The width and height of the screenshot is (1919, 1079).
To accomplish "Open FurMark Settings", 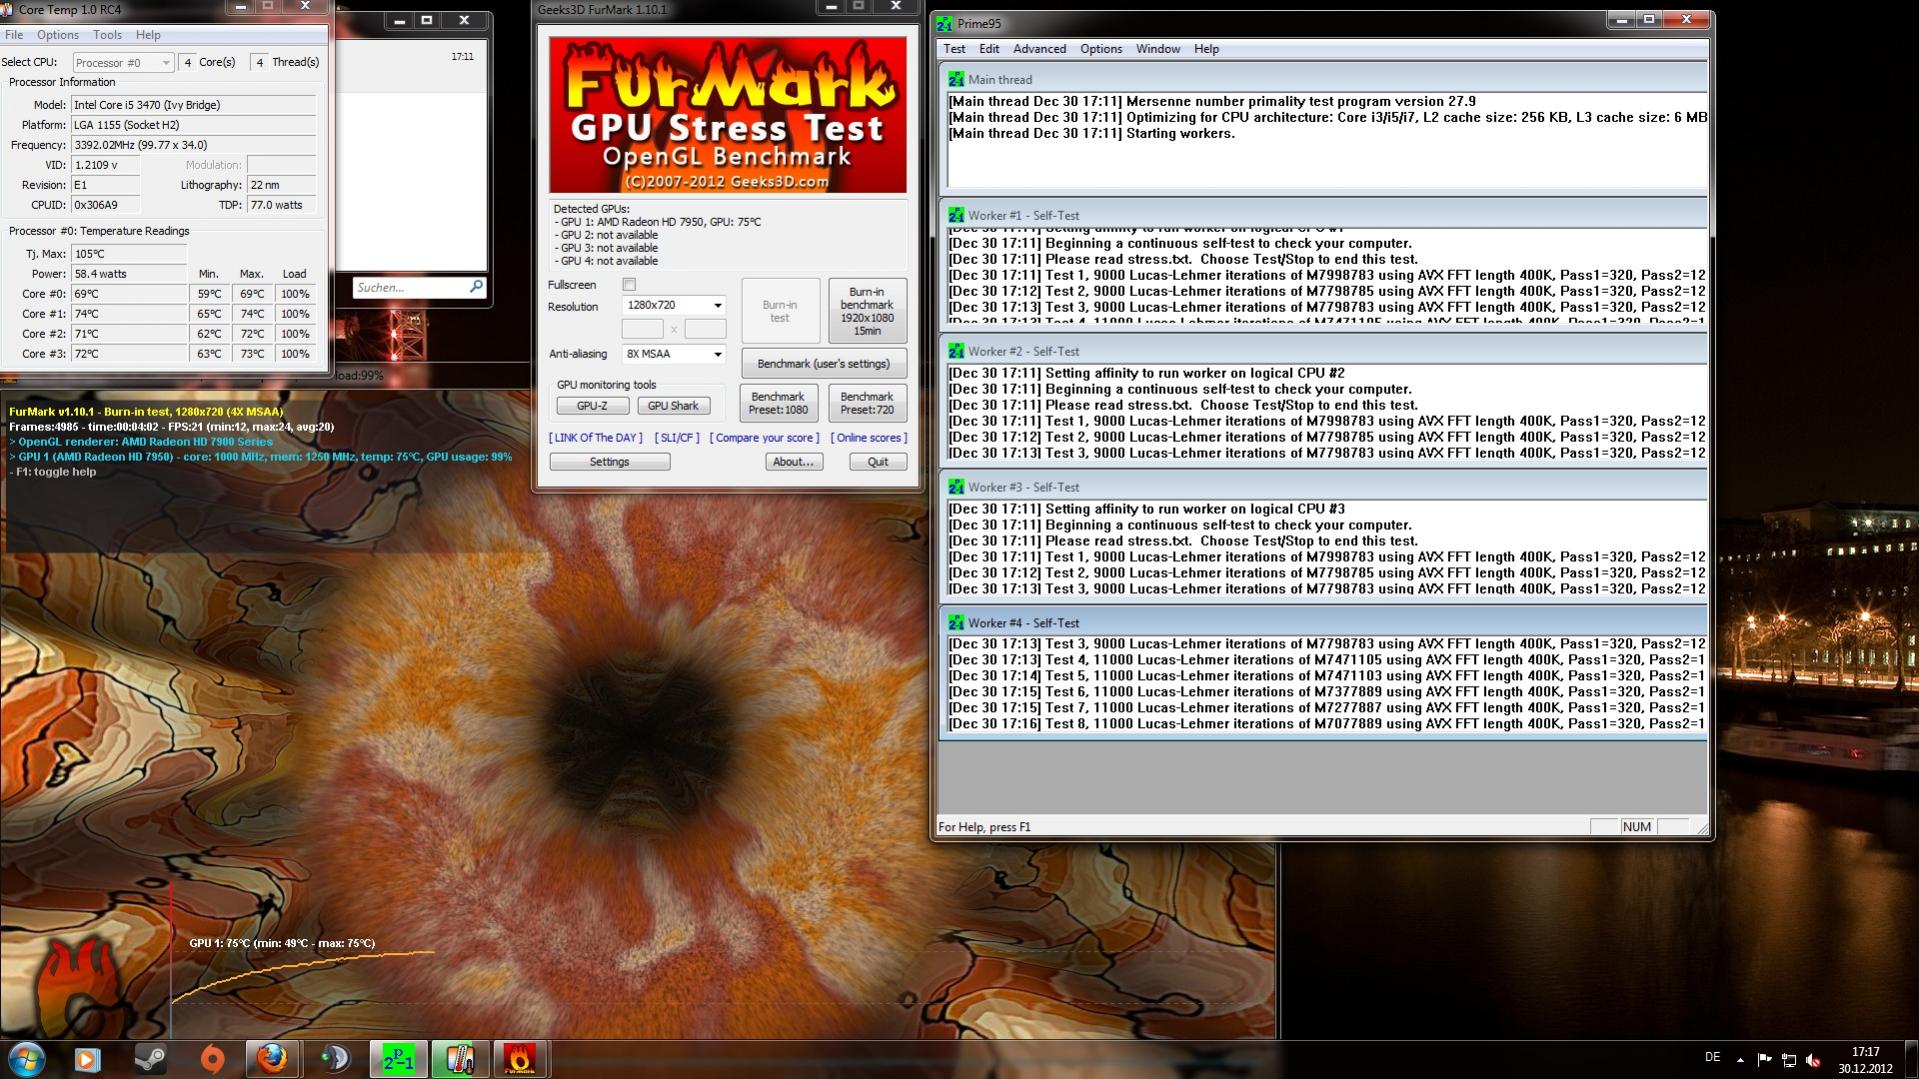I will (609, 462).
